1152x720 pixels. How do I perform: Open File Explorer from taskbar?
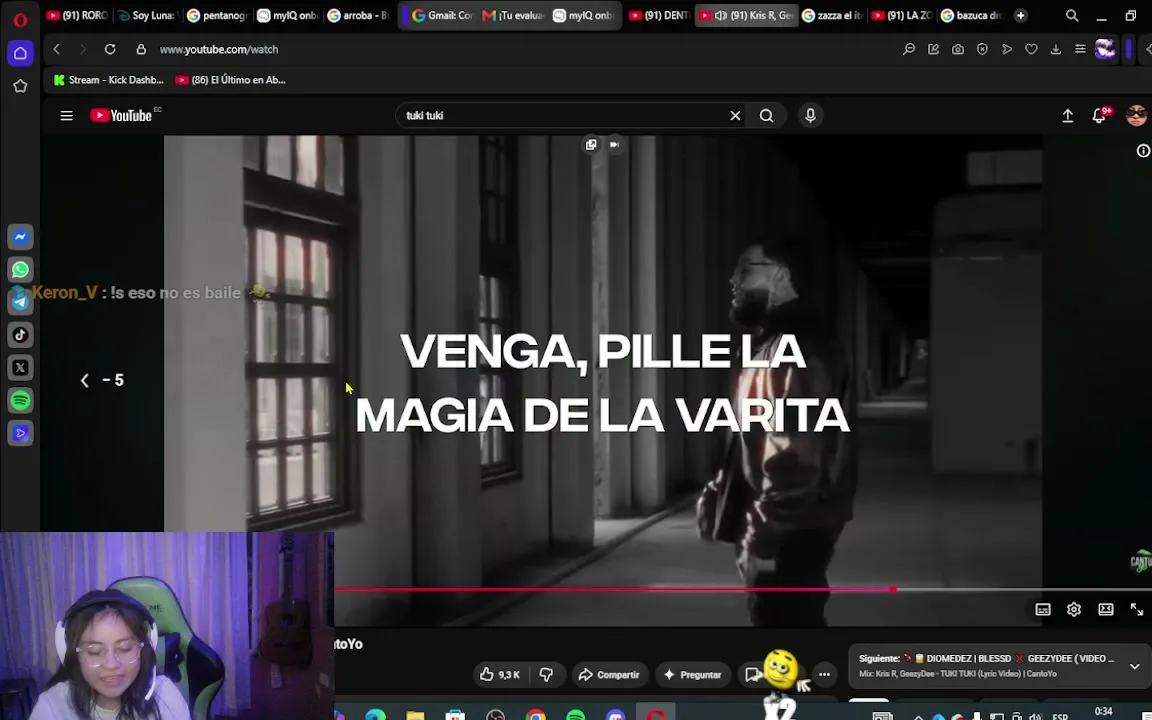tap(415, 716)
